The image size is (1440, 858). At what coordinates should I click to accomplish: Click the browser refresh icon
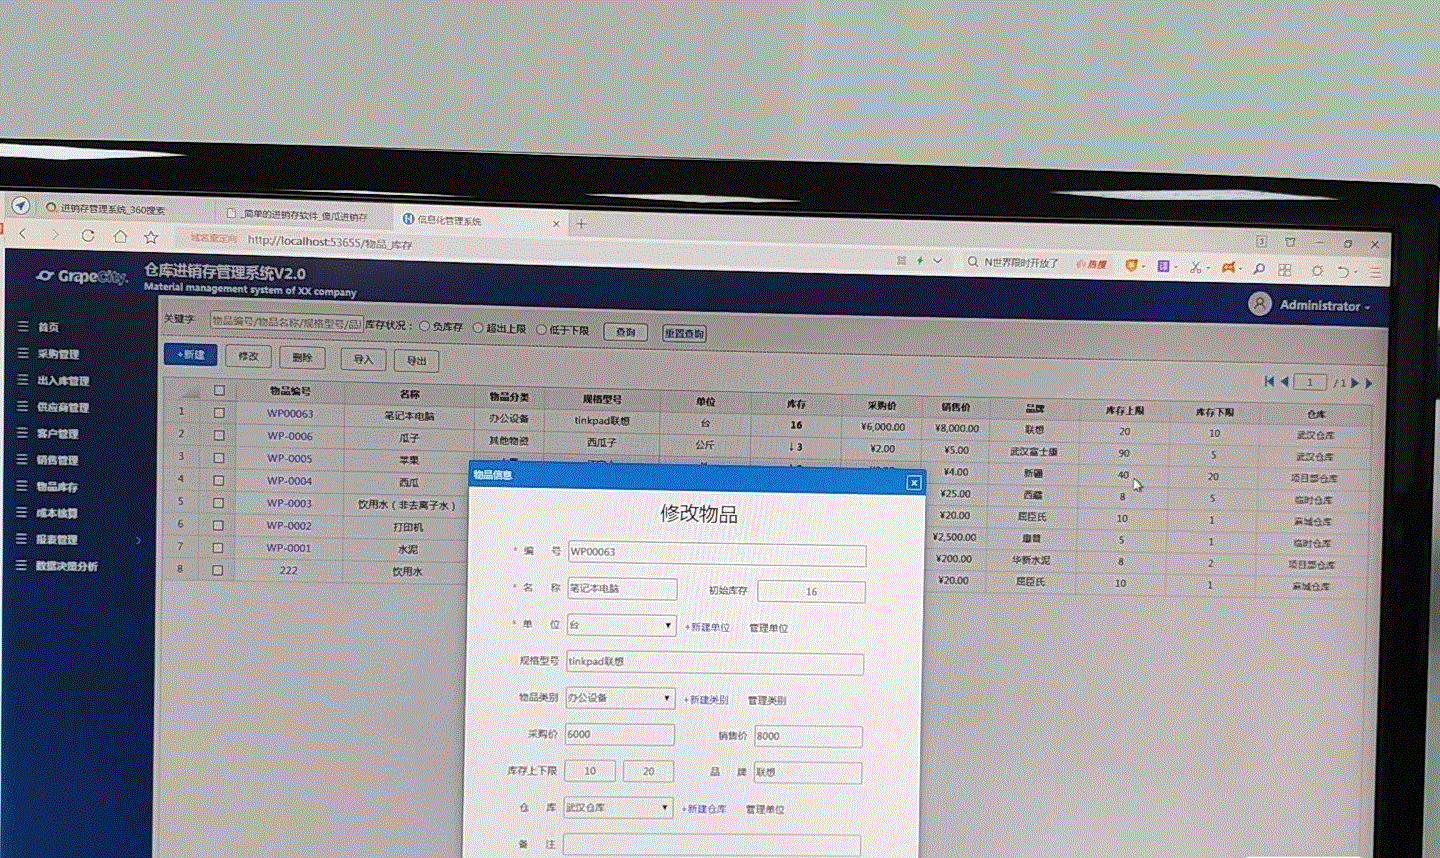coord(88,236)
